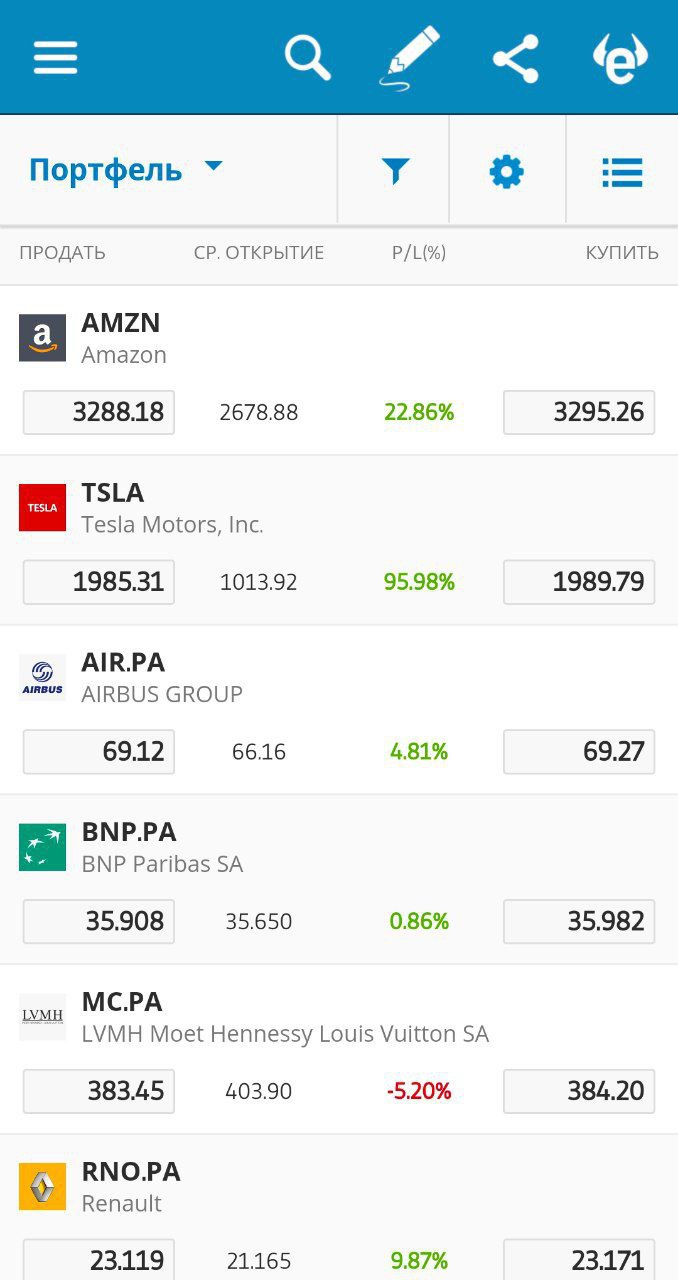
Task: Sort by СР. ОТКРЫТИЕ column header
Action: point(259,253)
